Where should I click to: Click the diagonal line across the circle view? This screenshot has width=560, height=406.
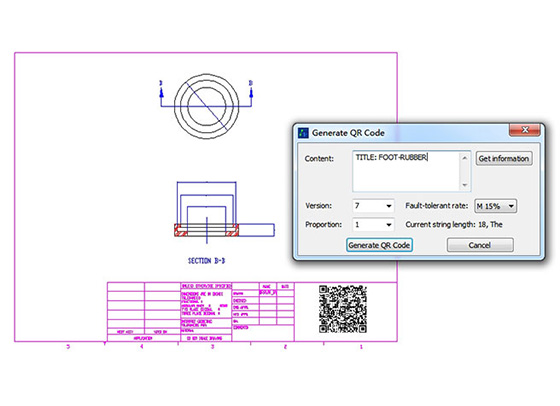point(206,106)
